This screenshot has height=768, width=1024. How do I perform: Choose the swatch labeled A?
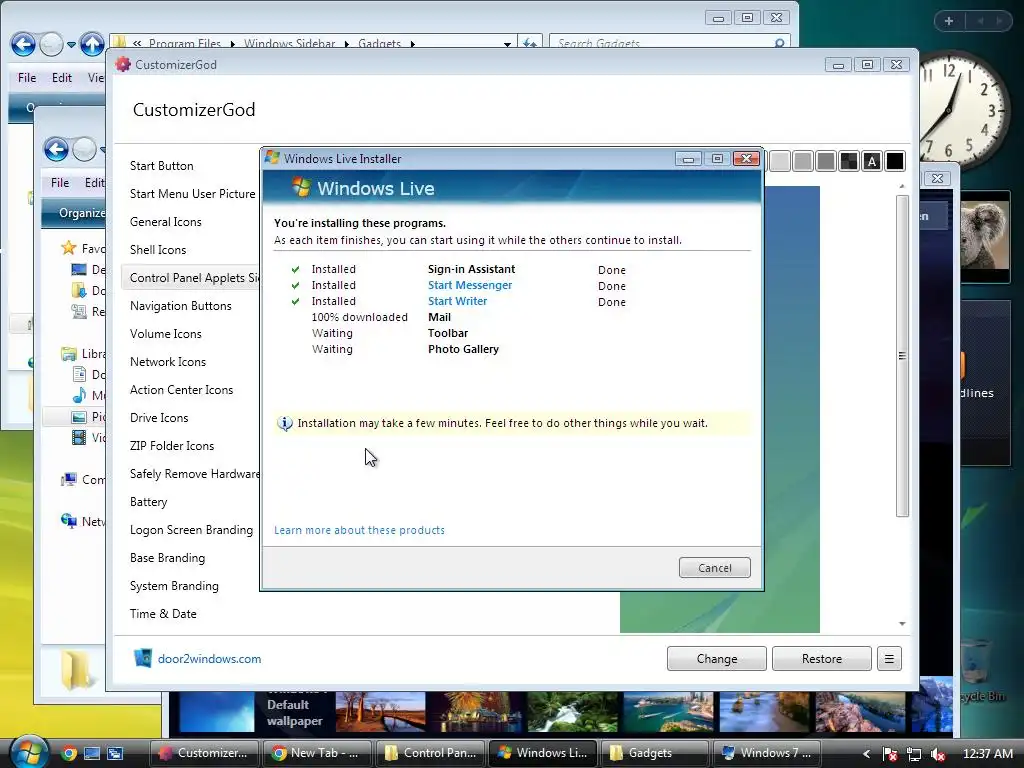872,161
